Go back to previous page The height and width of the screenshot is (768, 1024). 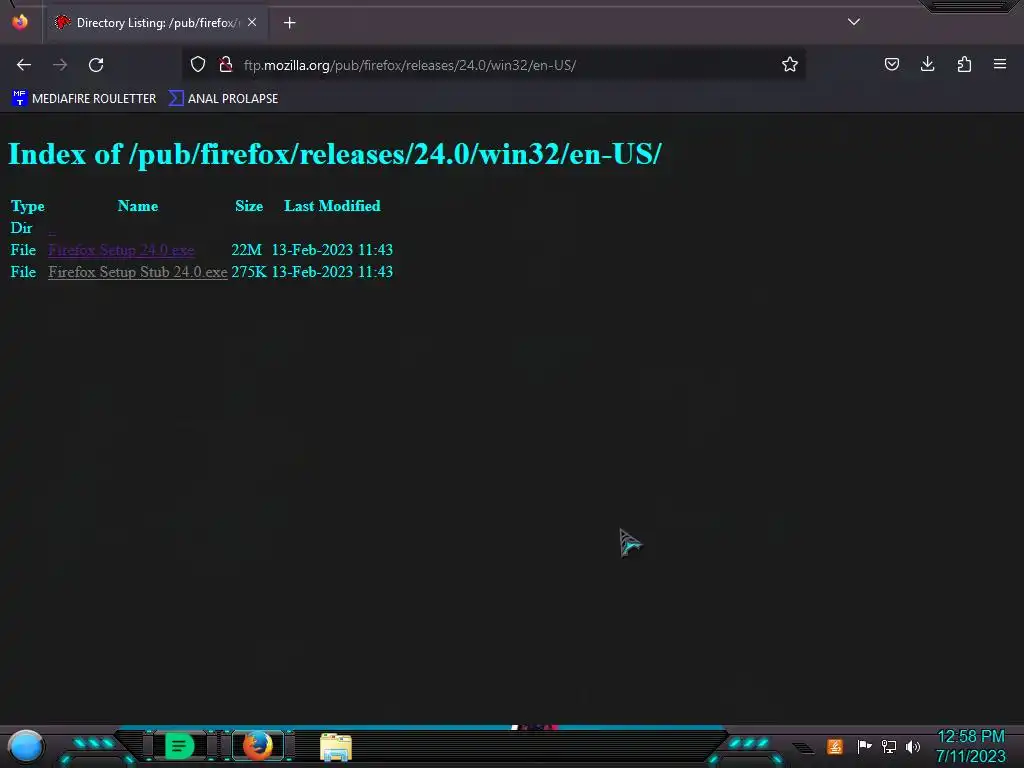point(24,65)
